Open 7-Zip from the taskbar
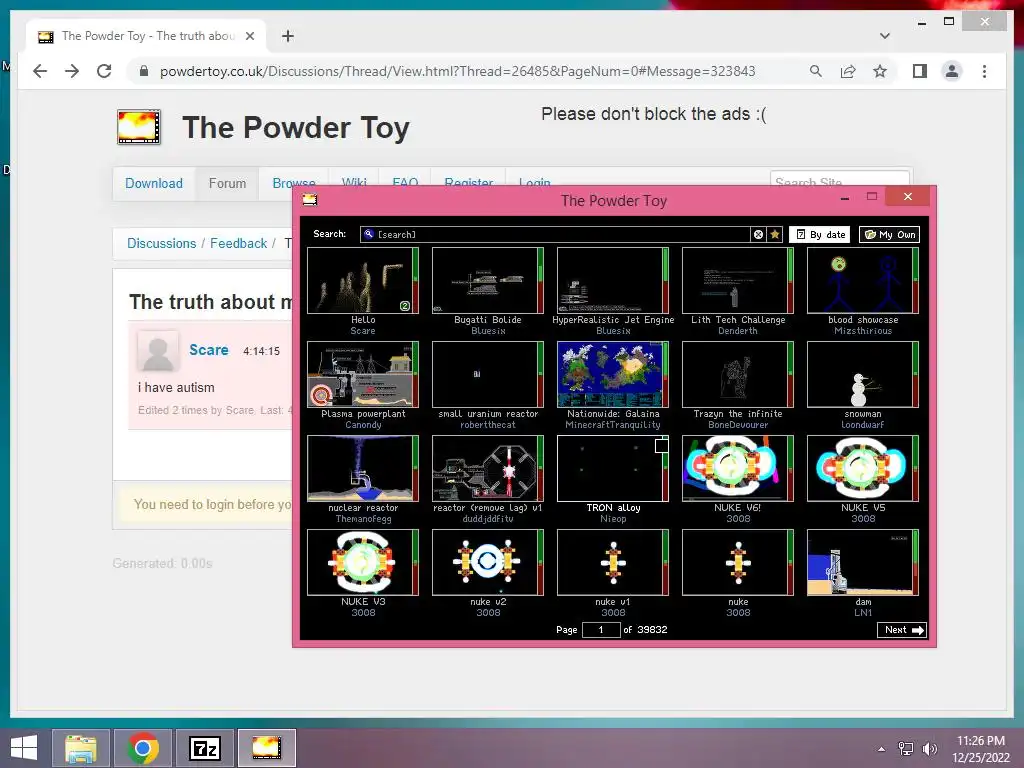The height and width of the screenshot is (768, 1024). click(x=204, y=748)
